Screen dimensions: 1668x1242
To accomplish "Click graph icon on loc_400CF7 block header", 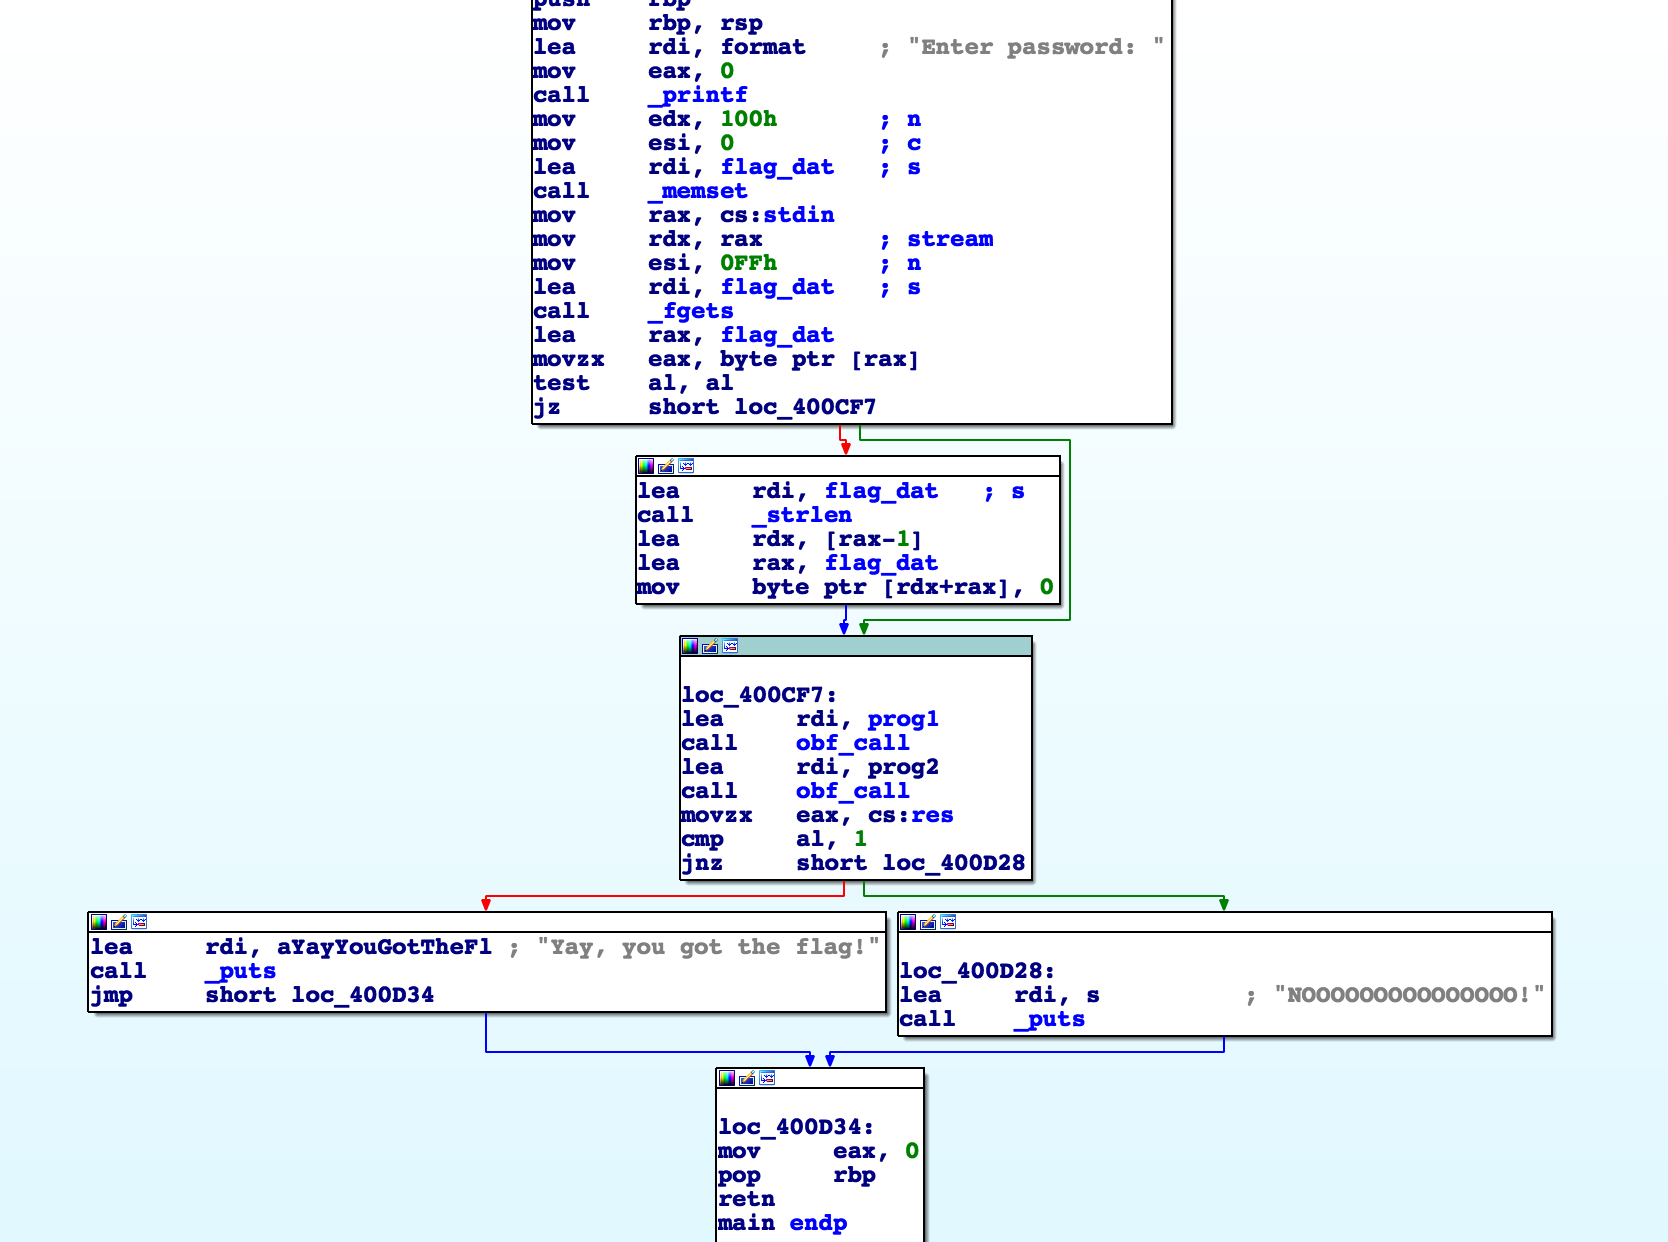I will click(x=730, y=646).
